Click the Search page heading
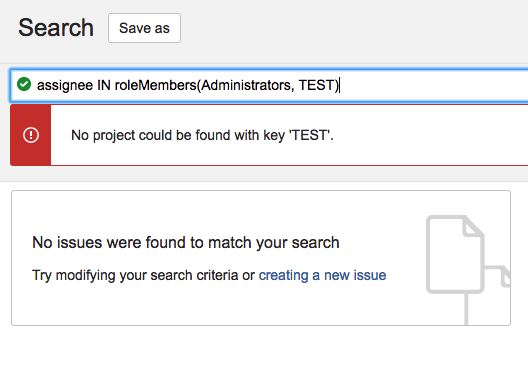This screenshot has height=370, width=528. (56, 28)
